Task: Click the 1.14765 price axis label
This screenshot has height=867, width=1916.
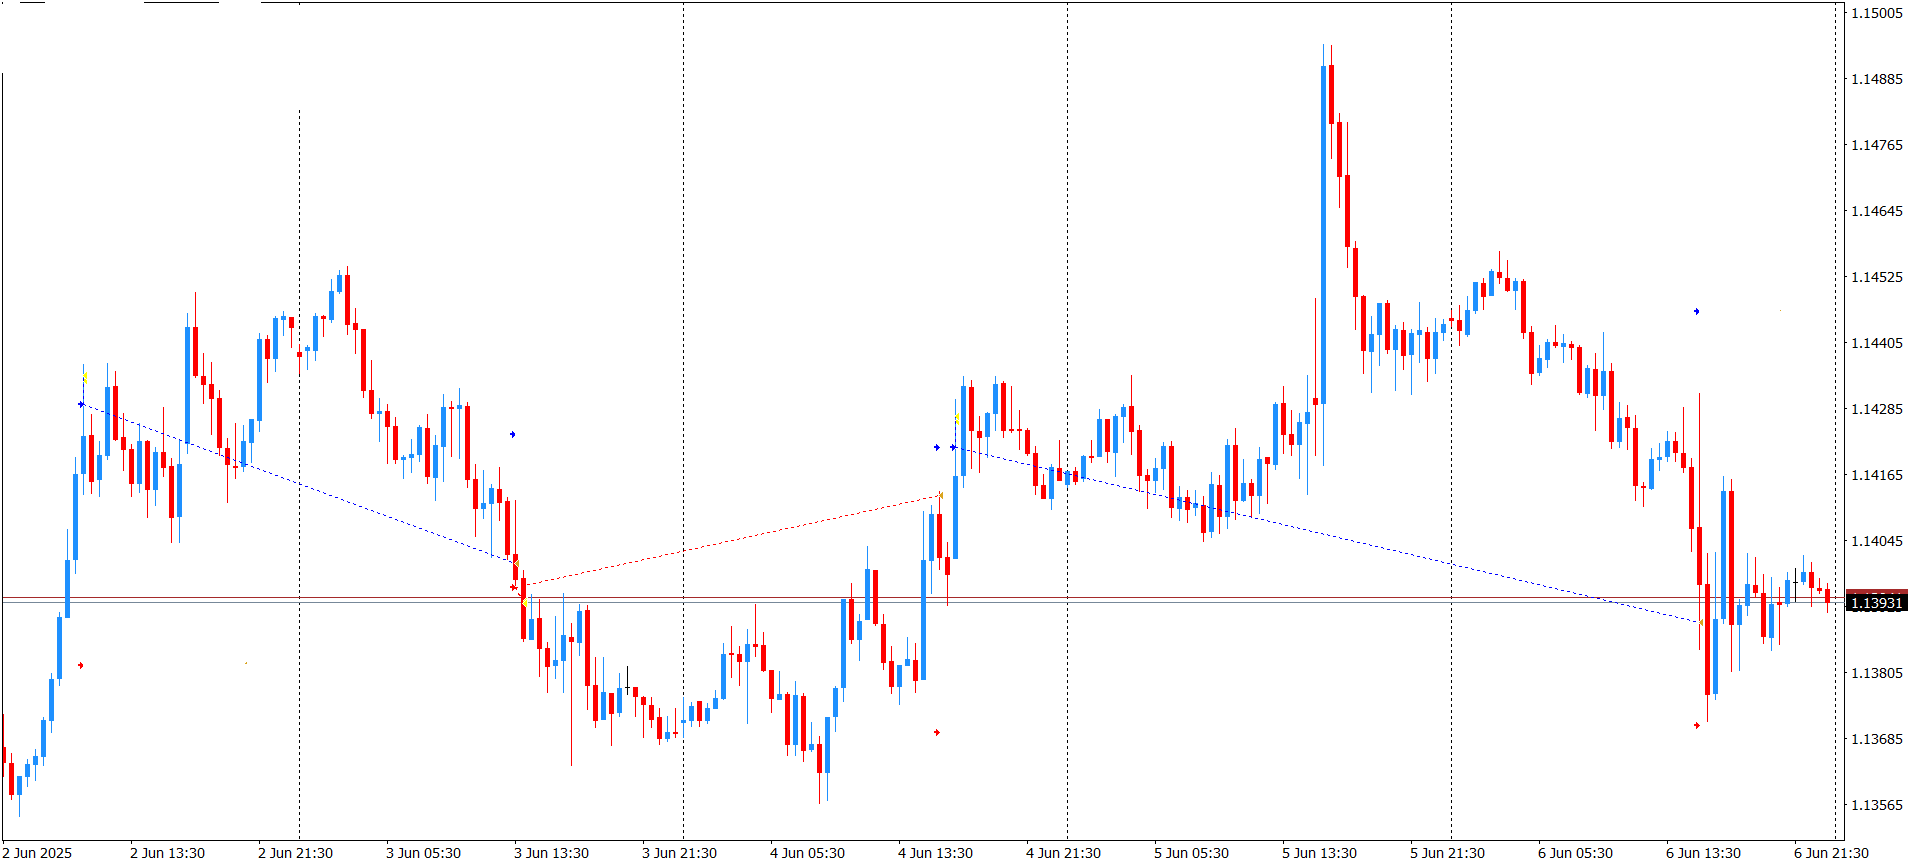Action: pyautogui.click(x=1877, y=145)
